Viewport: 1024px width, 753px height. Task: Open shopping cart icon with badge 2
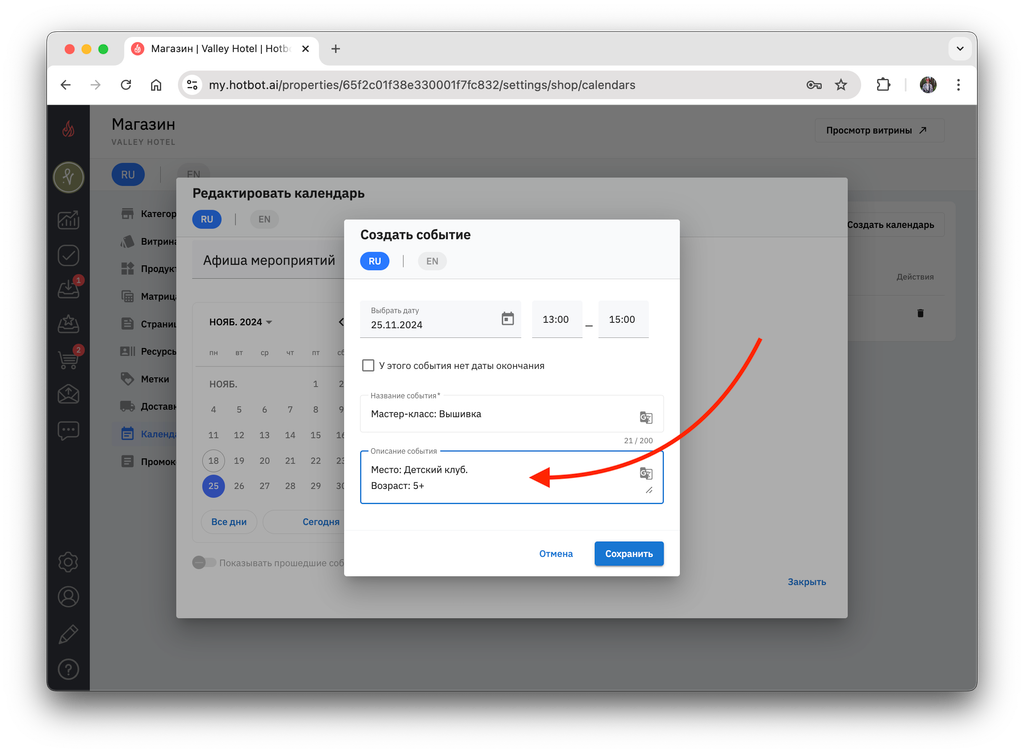[68, 358]
